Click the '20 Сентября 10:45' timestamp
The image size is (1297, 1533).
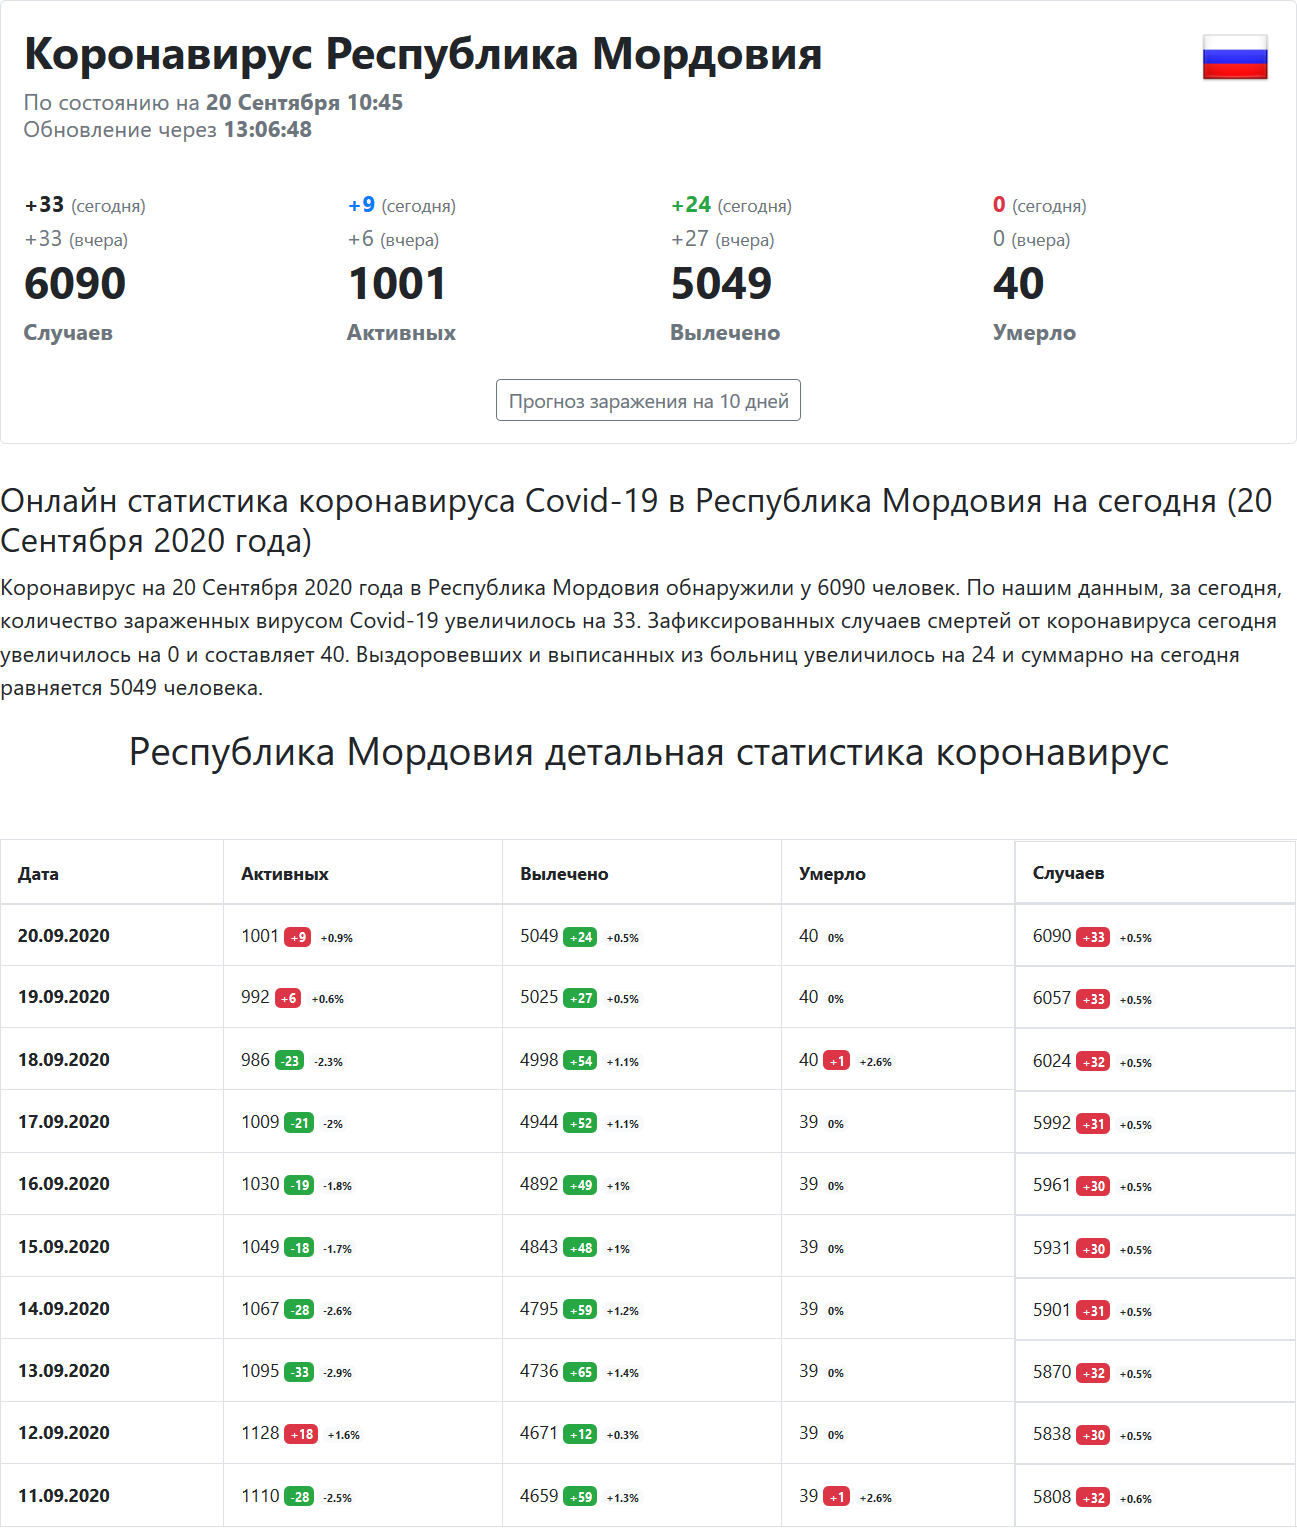[304, 102]
